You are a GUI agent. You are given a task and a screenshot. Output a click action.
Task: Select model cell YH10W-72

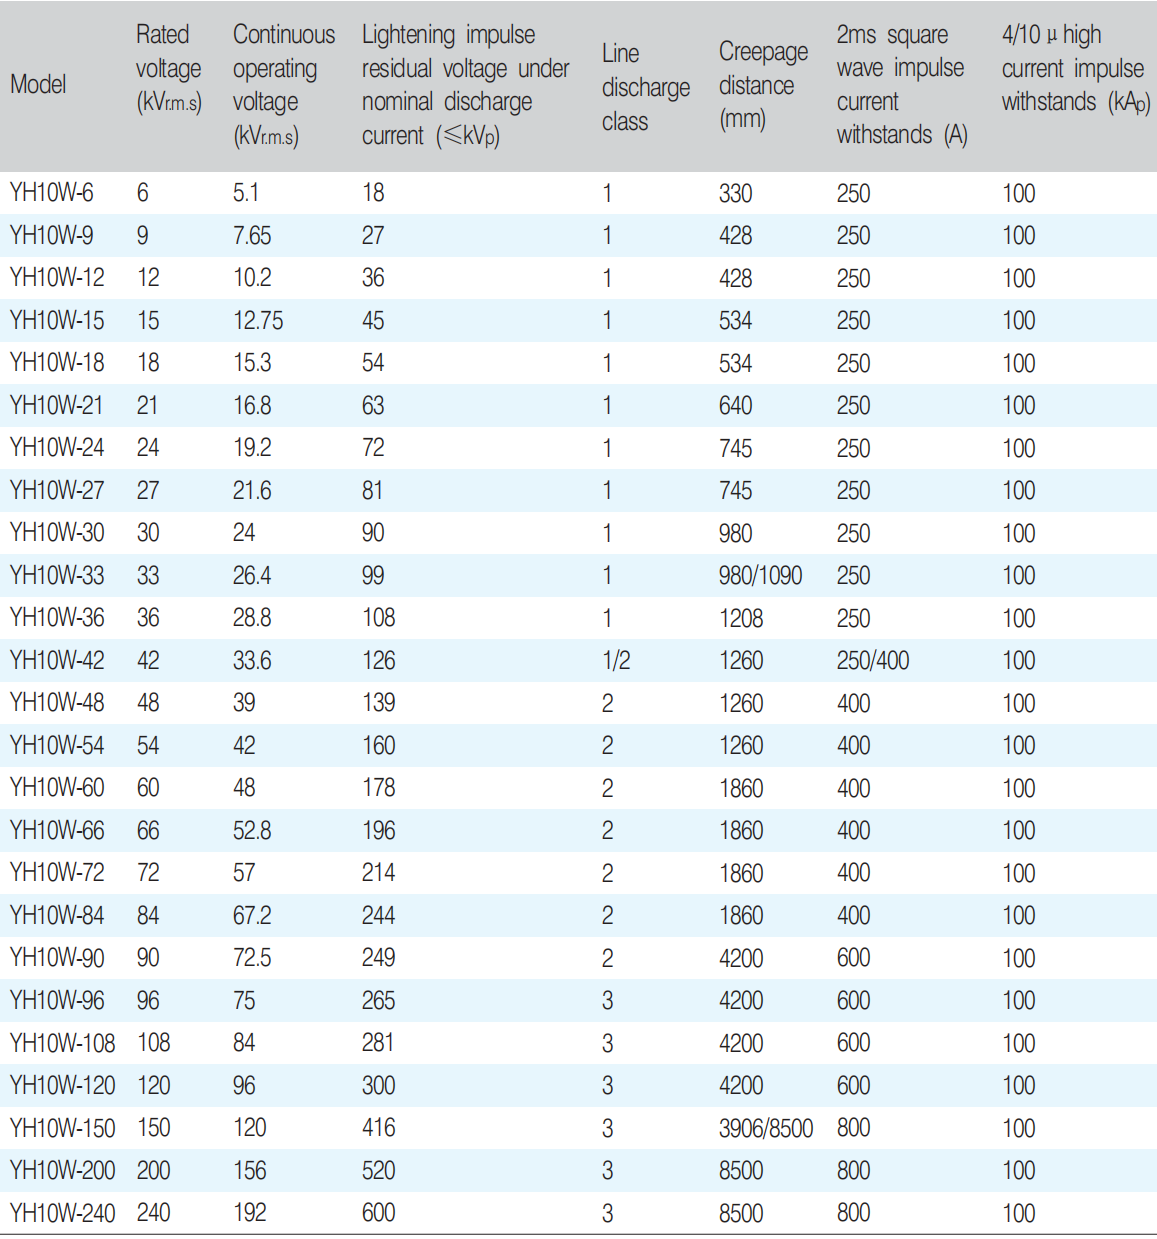click(x=57, y=873)
